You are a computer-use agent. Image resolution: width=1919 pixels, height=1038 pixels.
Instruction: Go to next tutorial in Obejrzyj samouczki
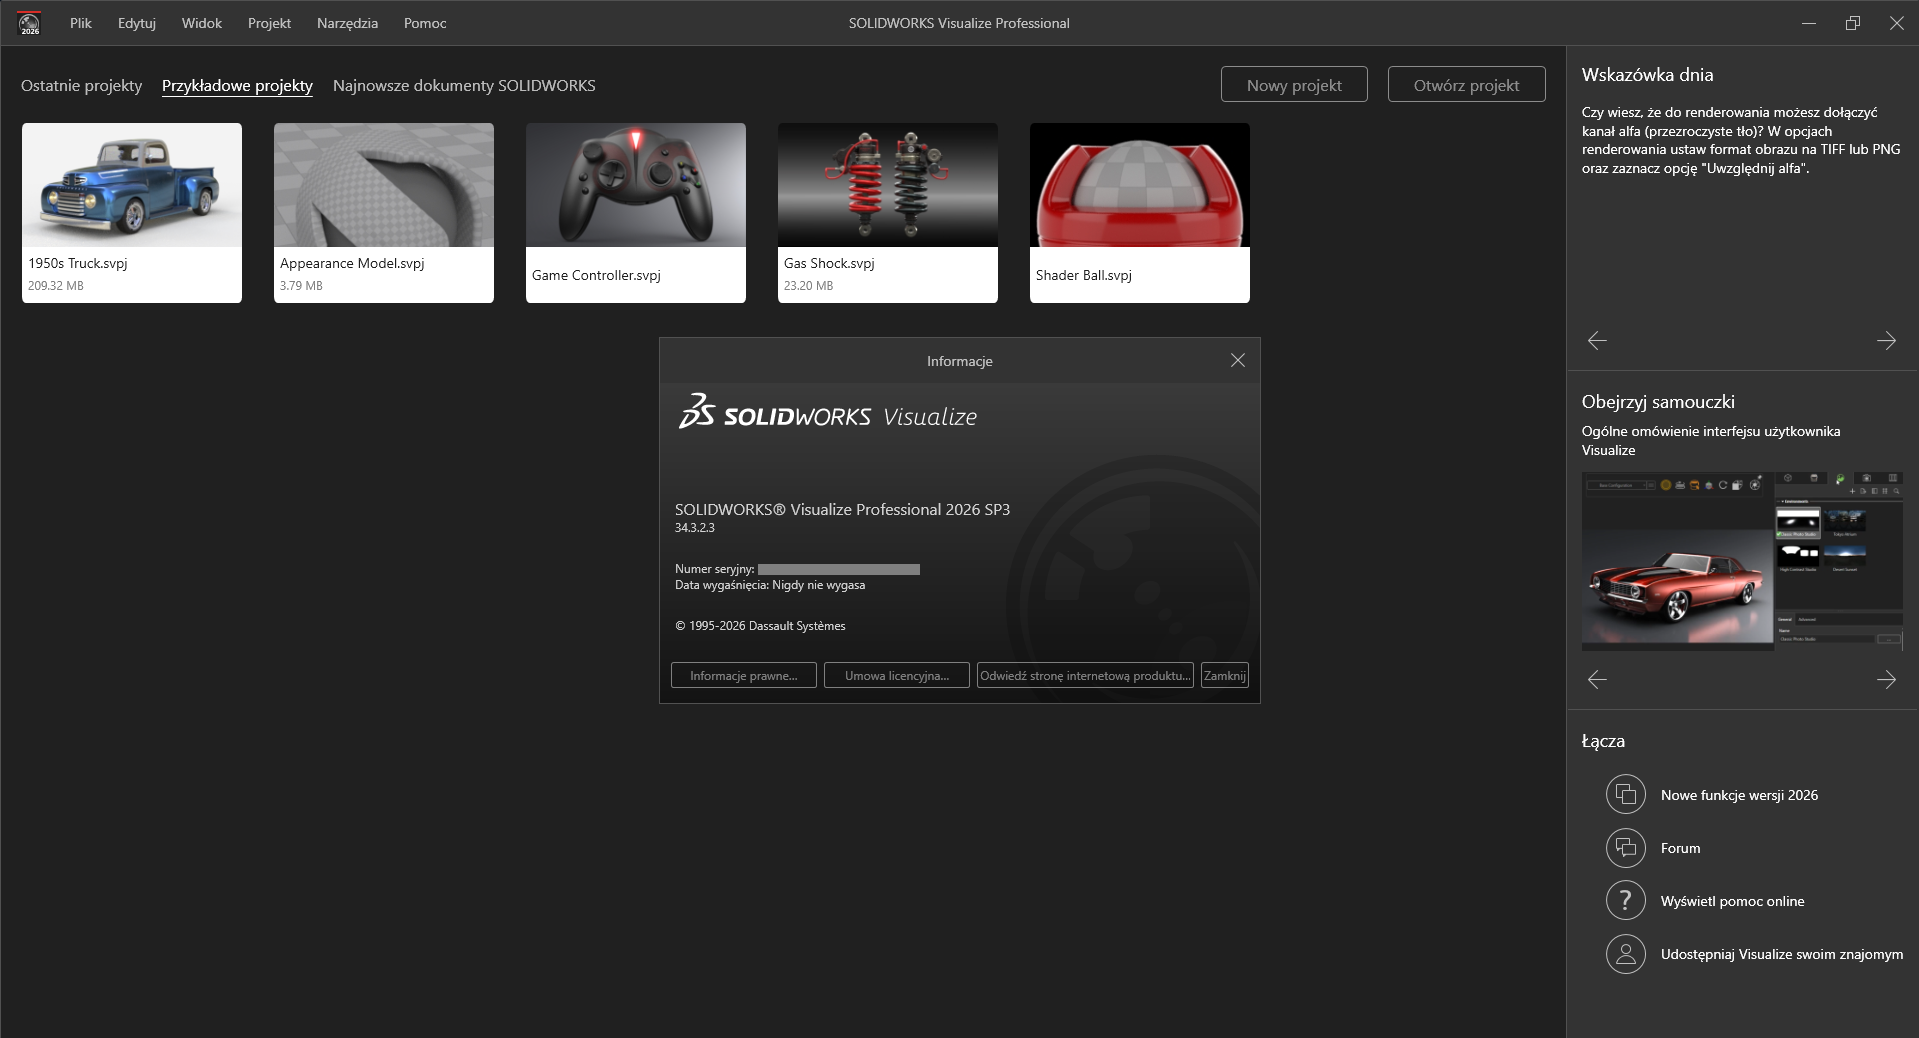(x=1886, y=680)
